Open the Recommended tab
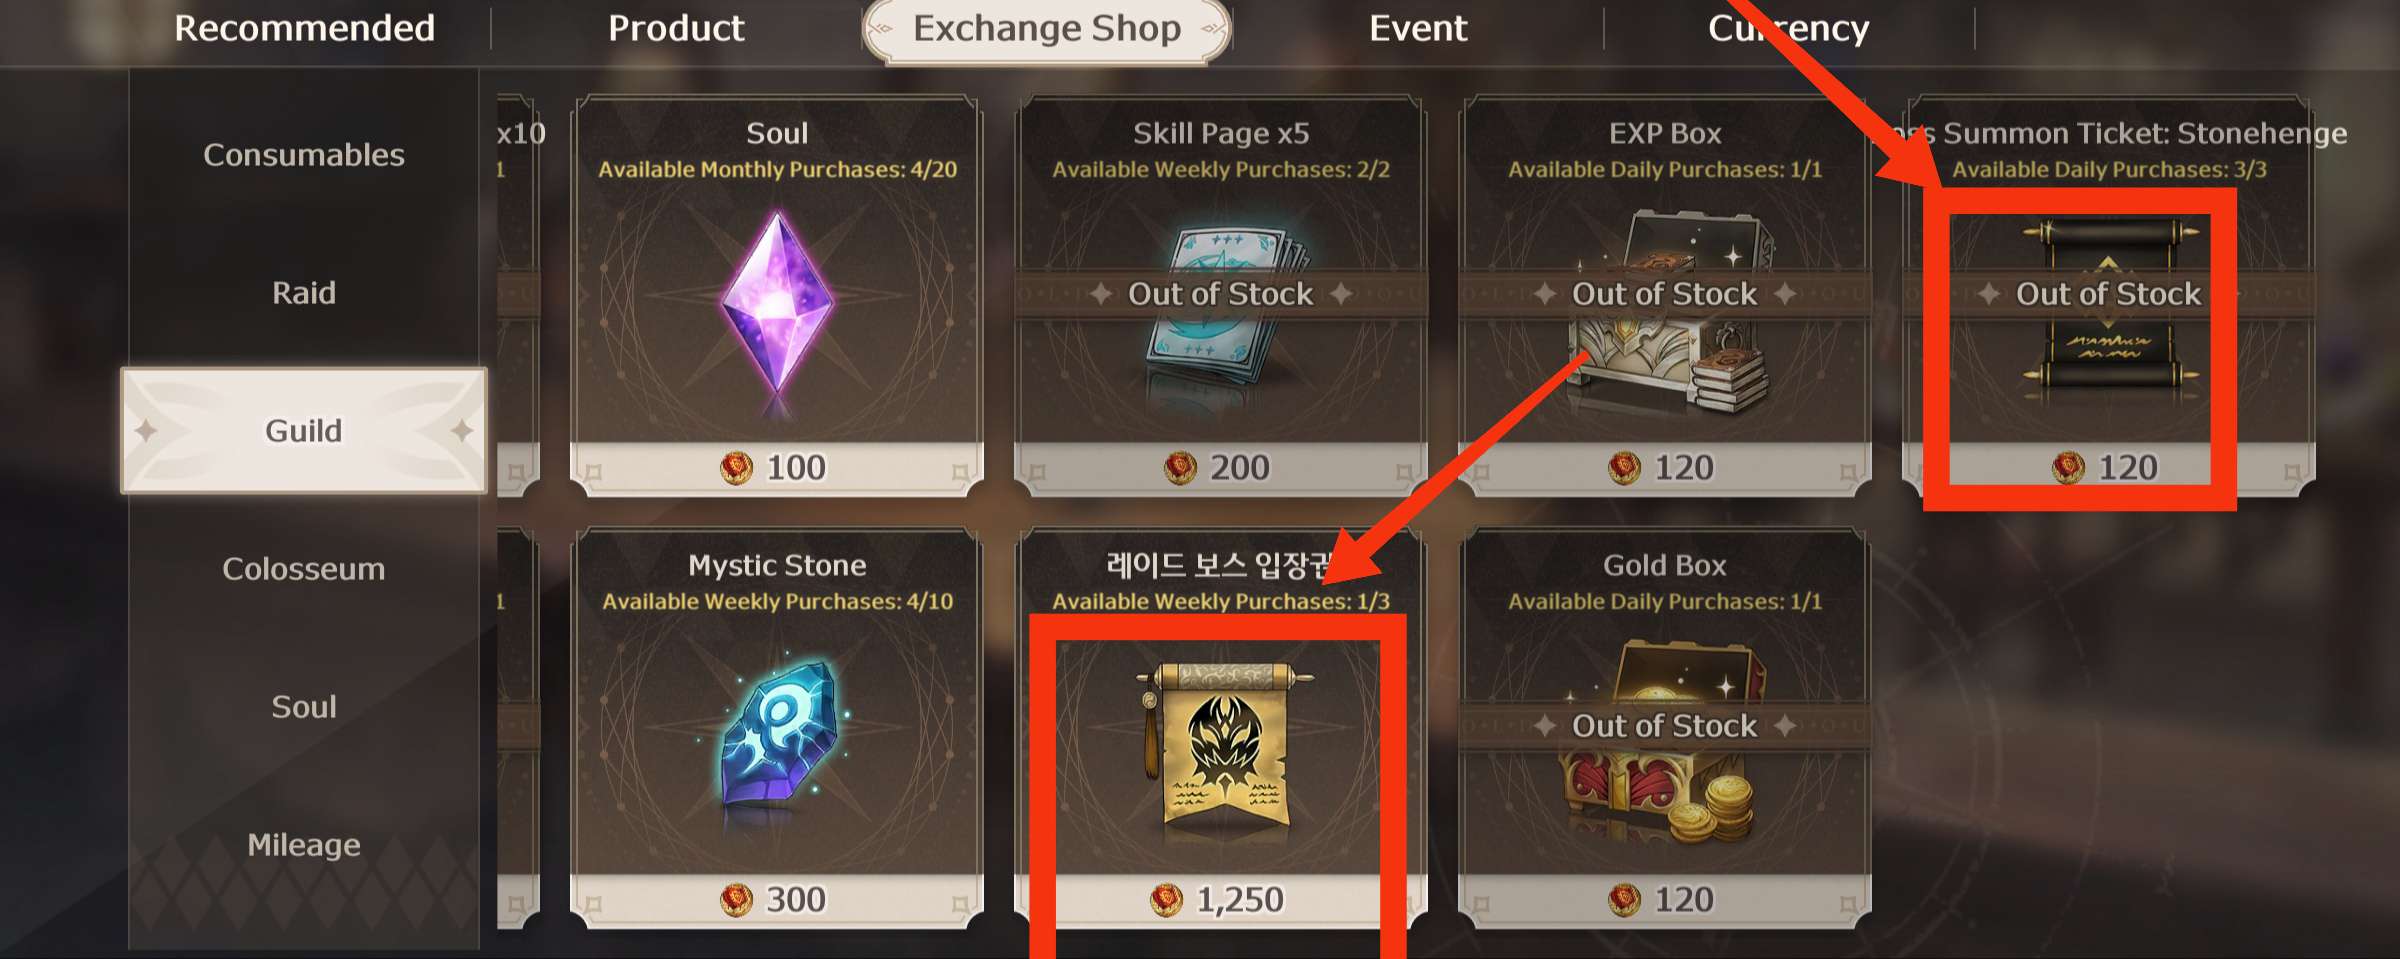 305,28
